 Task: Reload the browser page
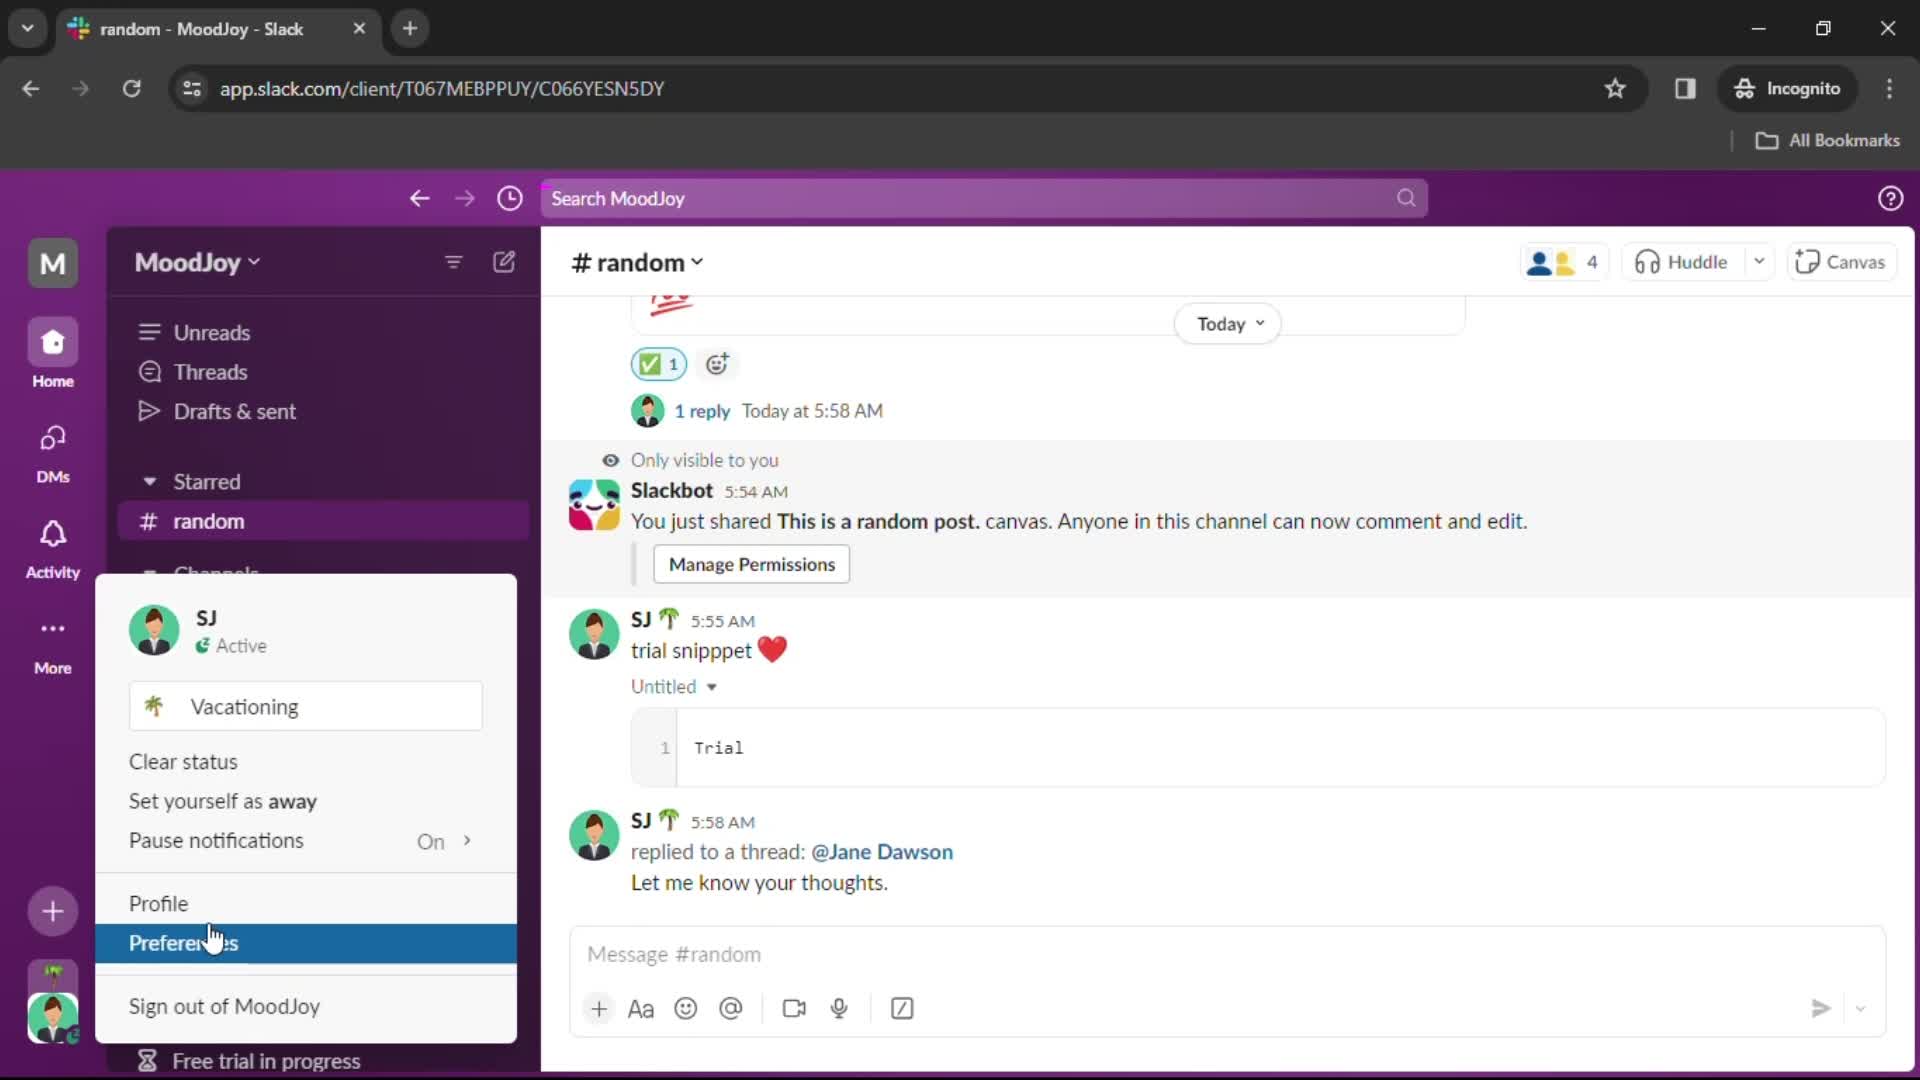pos(131,88)
